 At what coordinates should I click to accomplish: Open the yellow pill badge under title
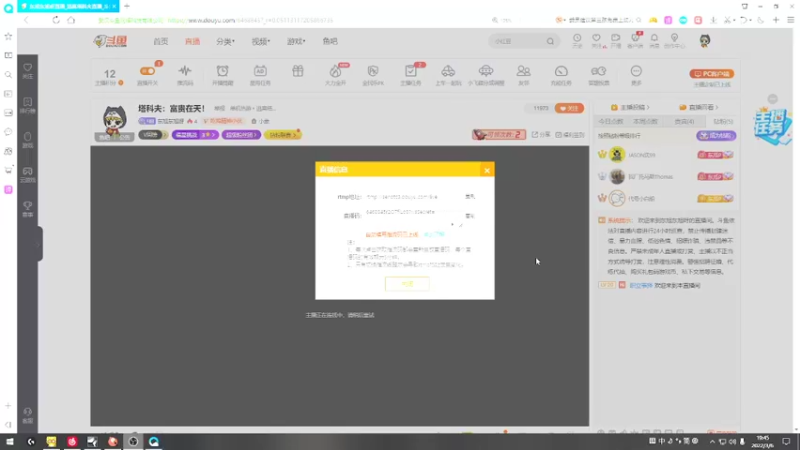(x=283, y=135)
